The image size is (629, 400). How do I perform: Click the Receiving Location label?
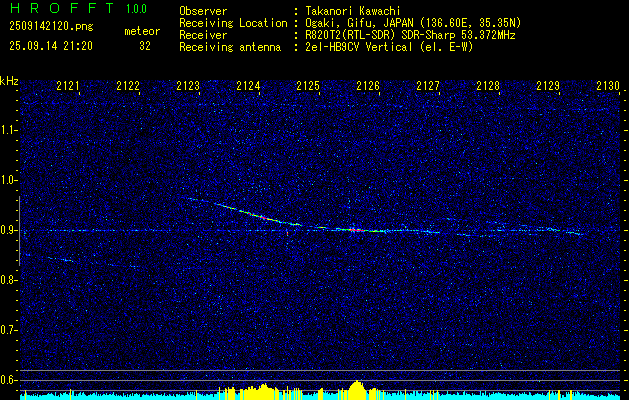click(233, 23)
